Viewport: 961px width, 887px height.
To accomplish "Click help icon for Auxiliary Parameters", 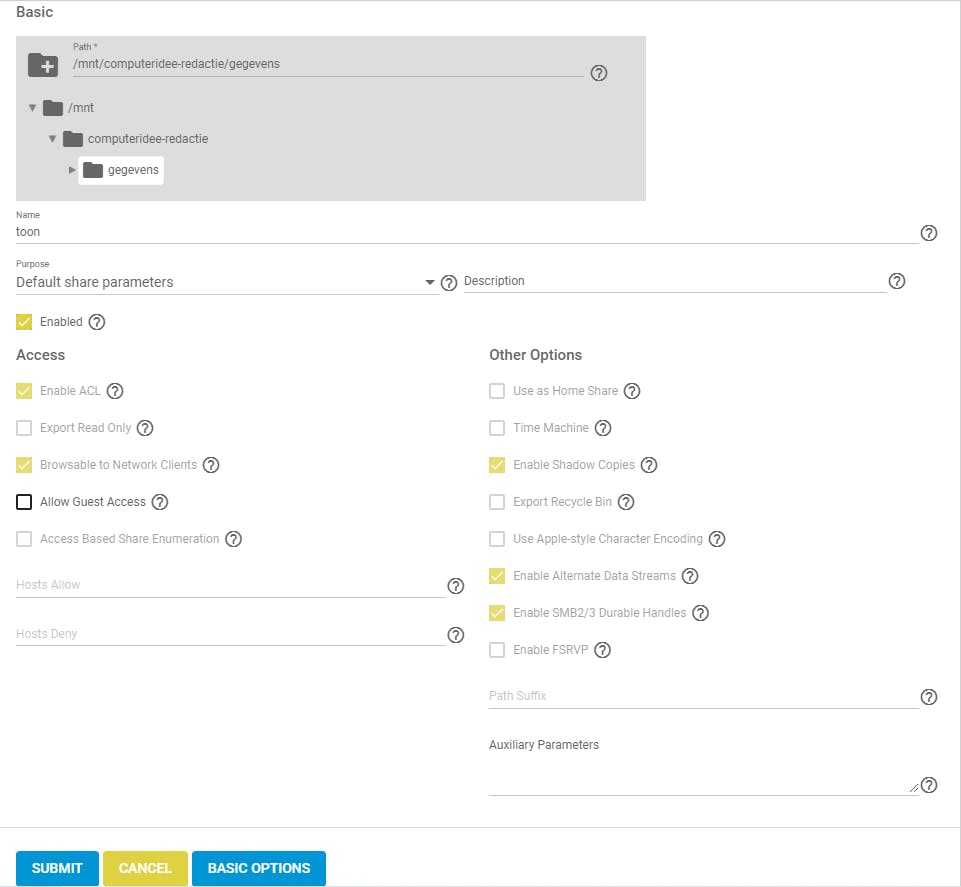I will pyautogui.click(x=928, y=785).
